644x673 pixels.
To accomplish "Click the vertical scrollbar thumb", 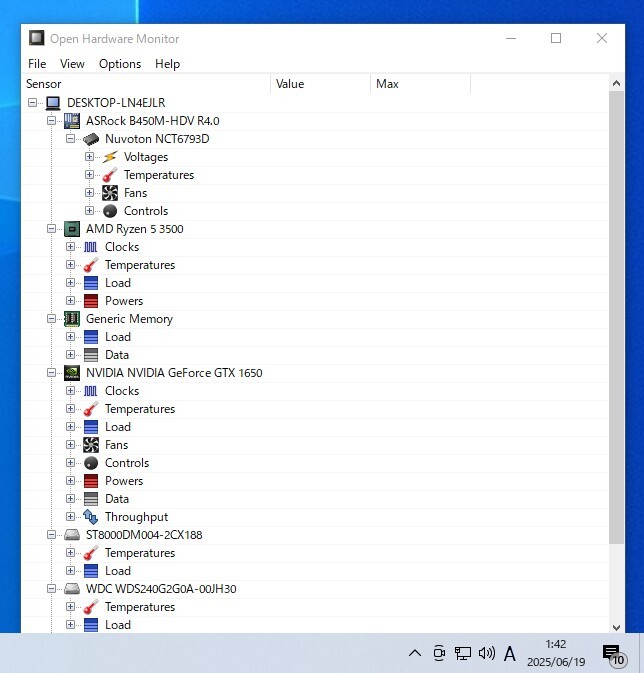I will [x=617, y=318].
